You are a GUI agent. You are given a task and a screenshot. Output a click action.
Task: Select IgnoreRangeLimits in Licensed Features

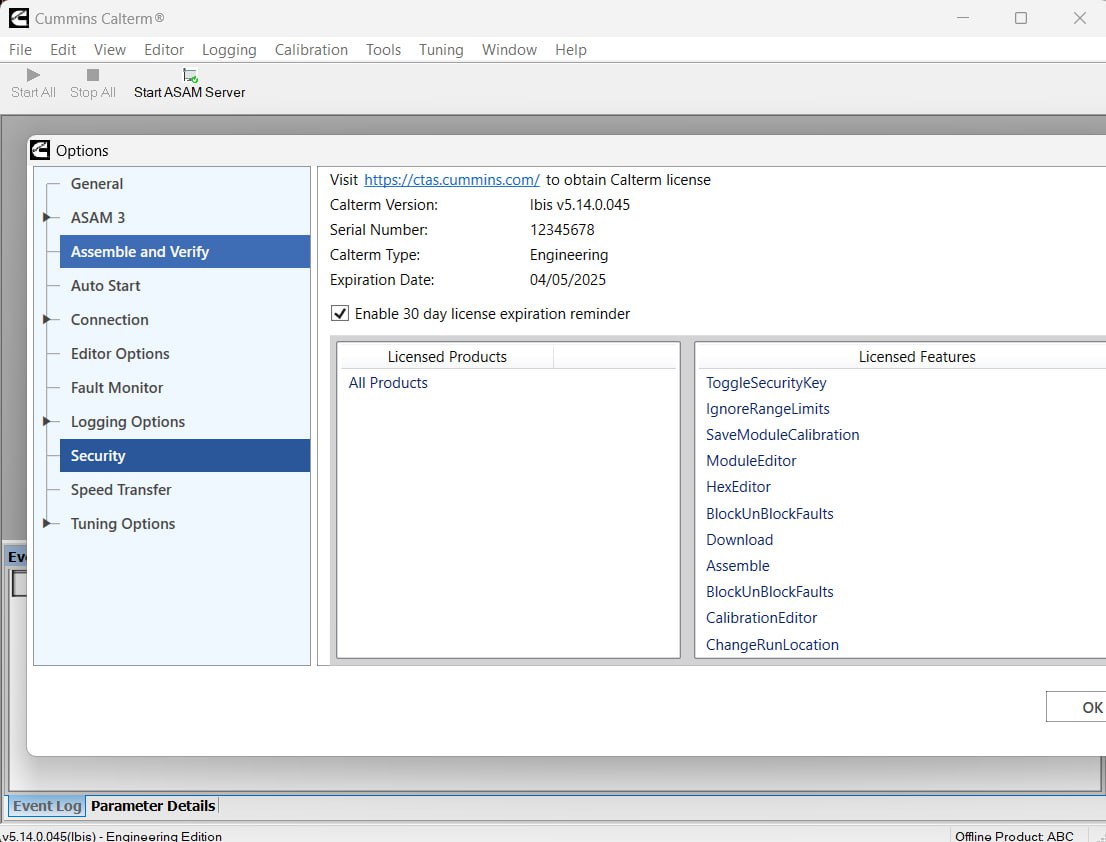pos(767,409)
